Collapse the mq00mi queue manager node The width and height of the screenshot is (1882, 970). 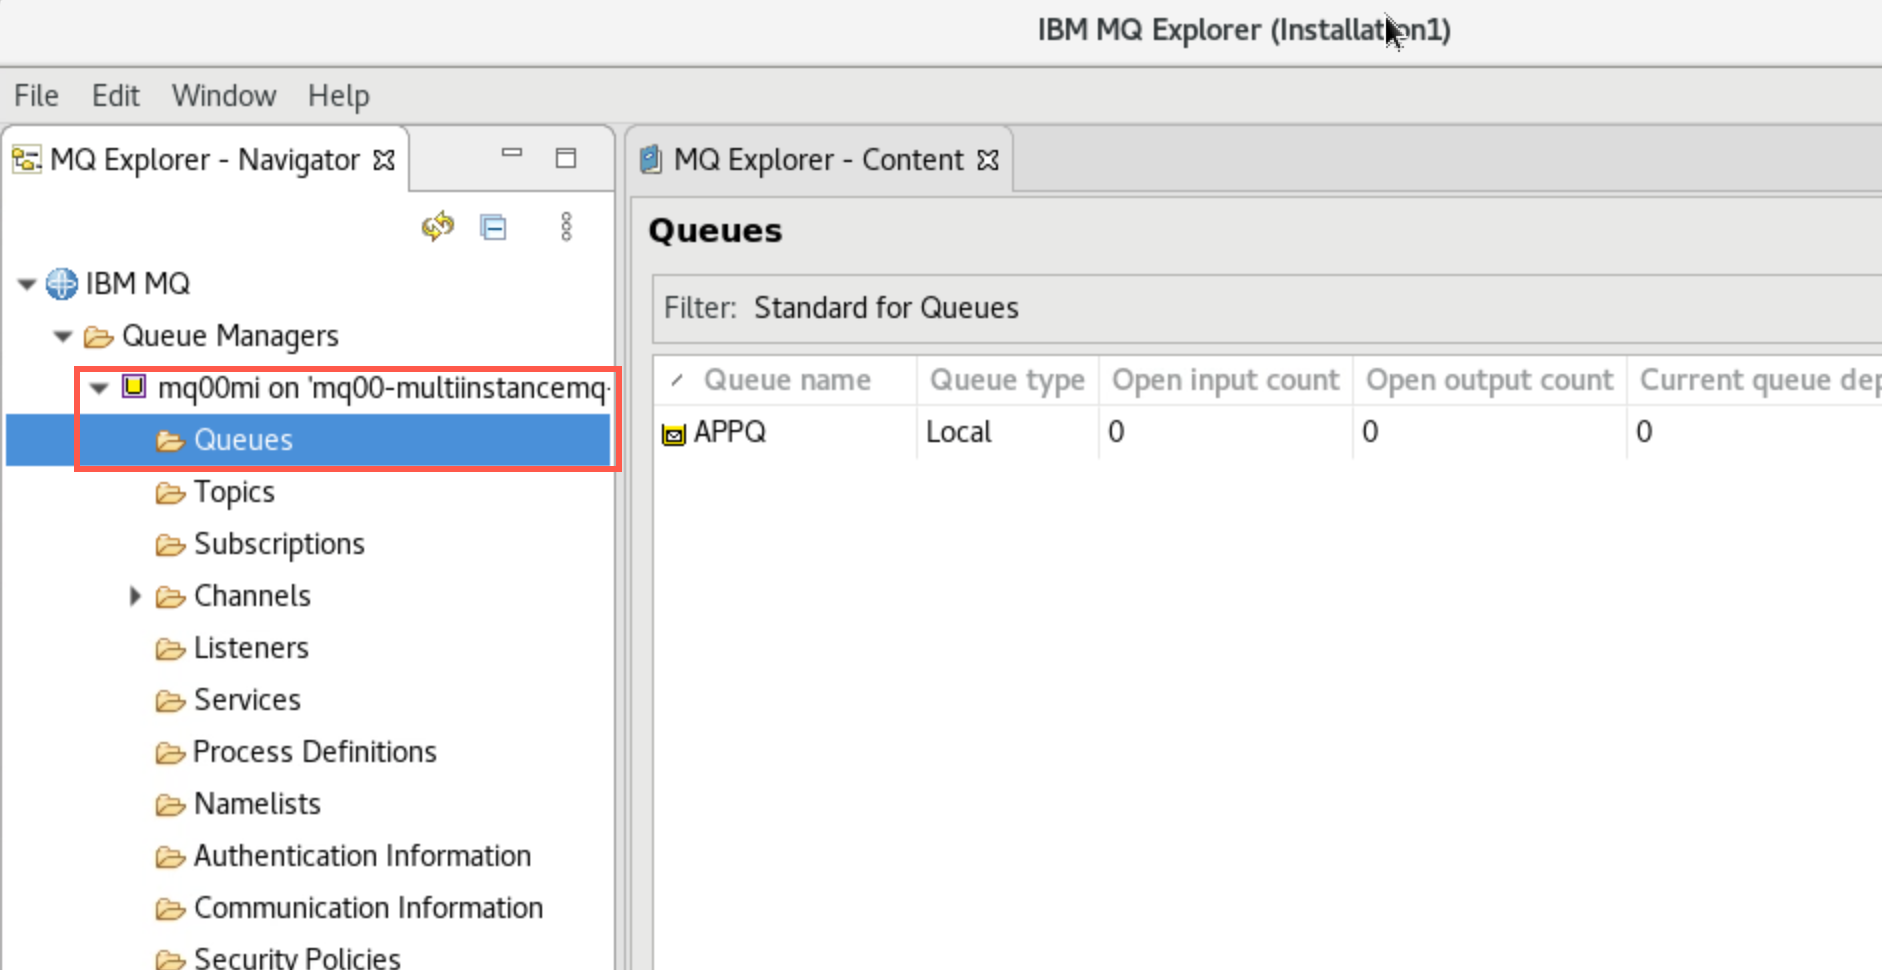point(99,388)
